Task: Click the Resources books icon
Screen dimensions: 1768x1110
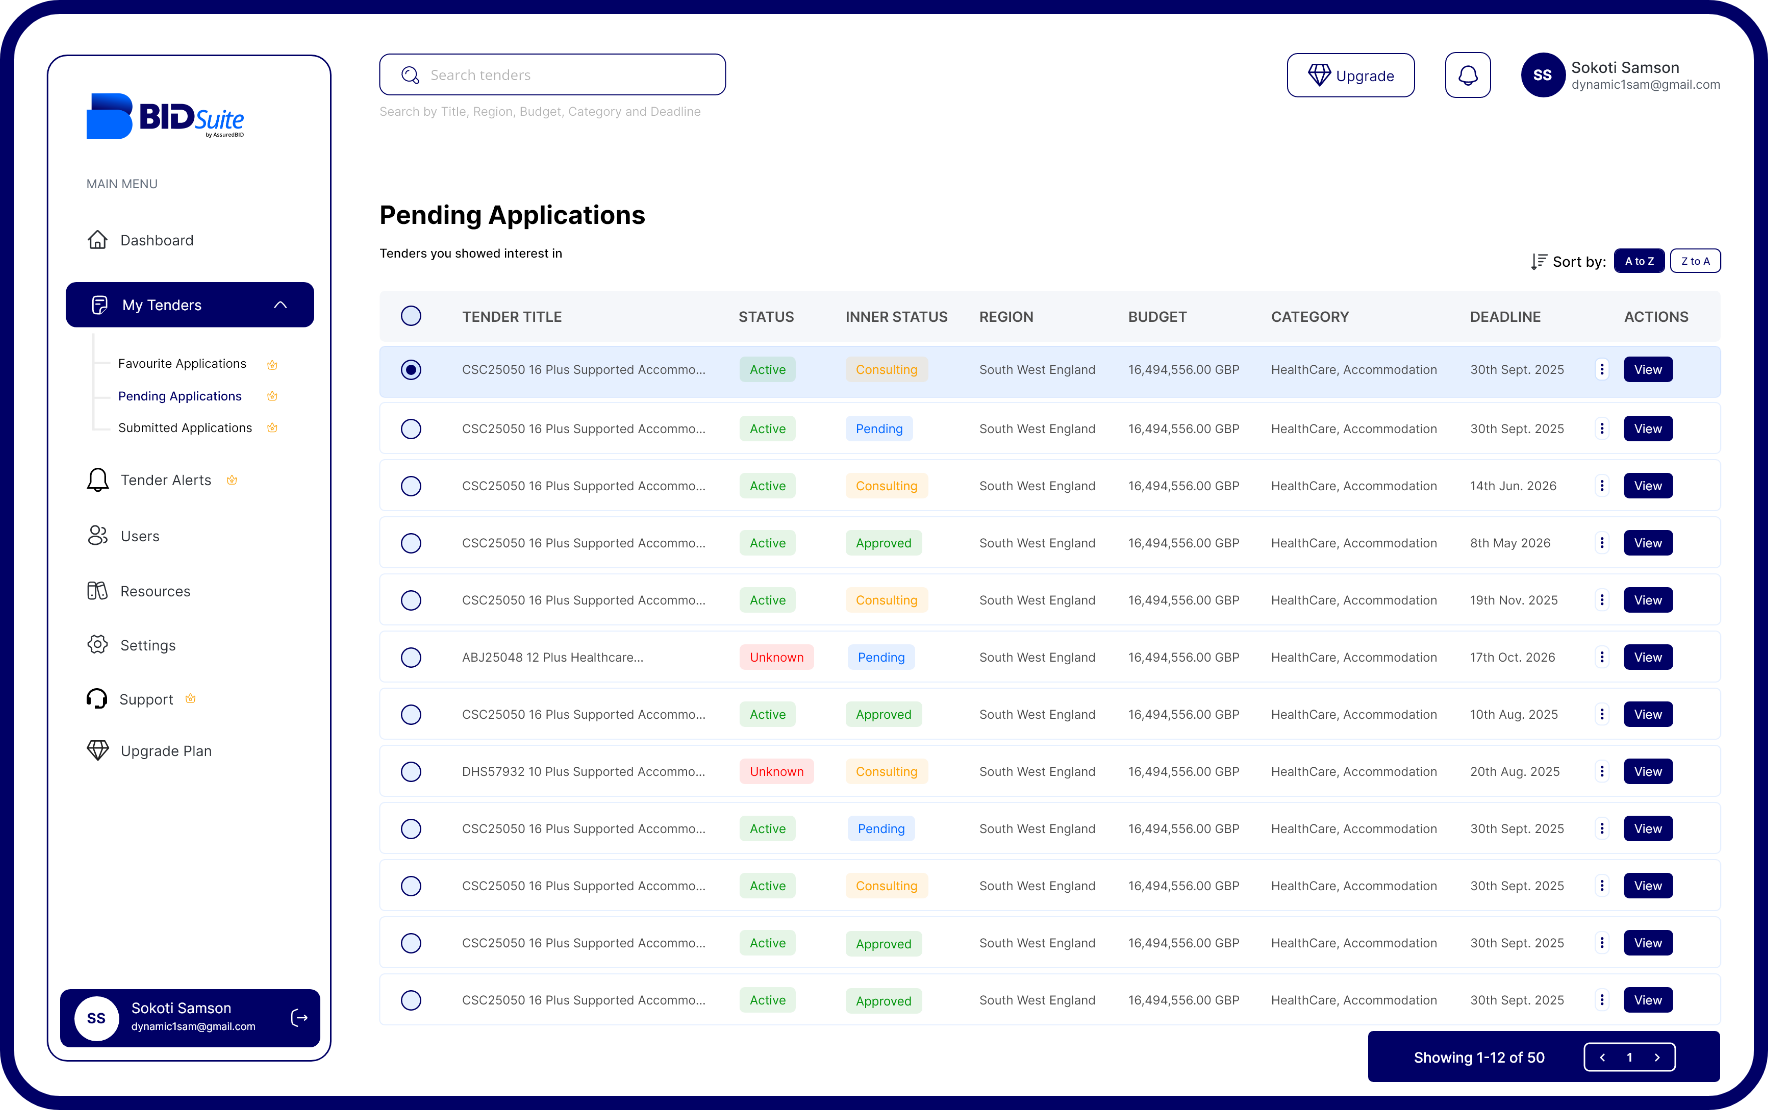Action: click(x=98, y=591)
